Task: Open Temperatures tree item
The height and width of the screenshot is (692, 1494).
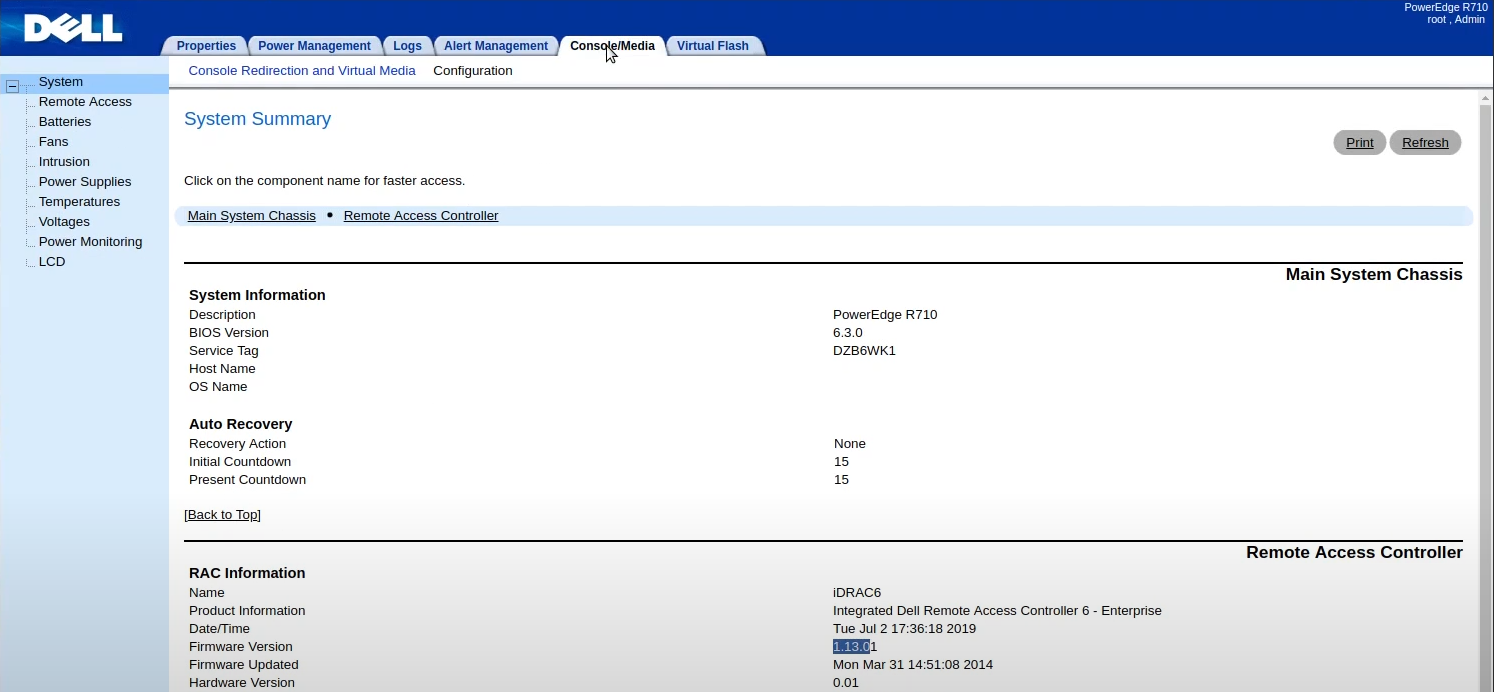Action: [x=79, y=202]
